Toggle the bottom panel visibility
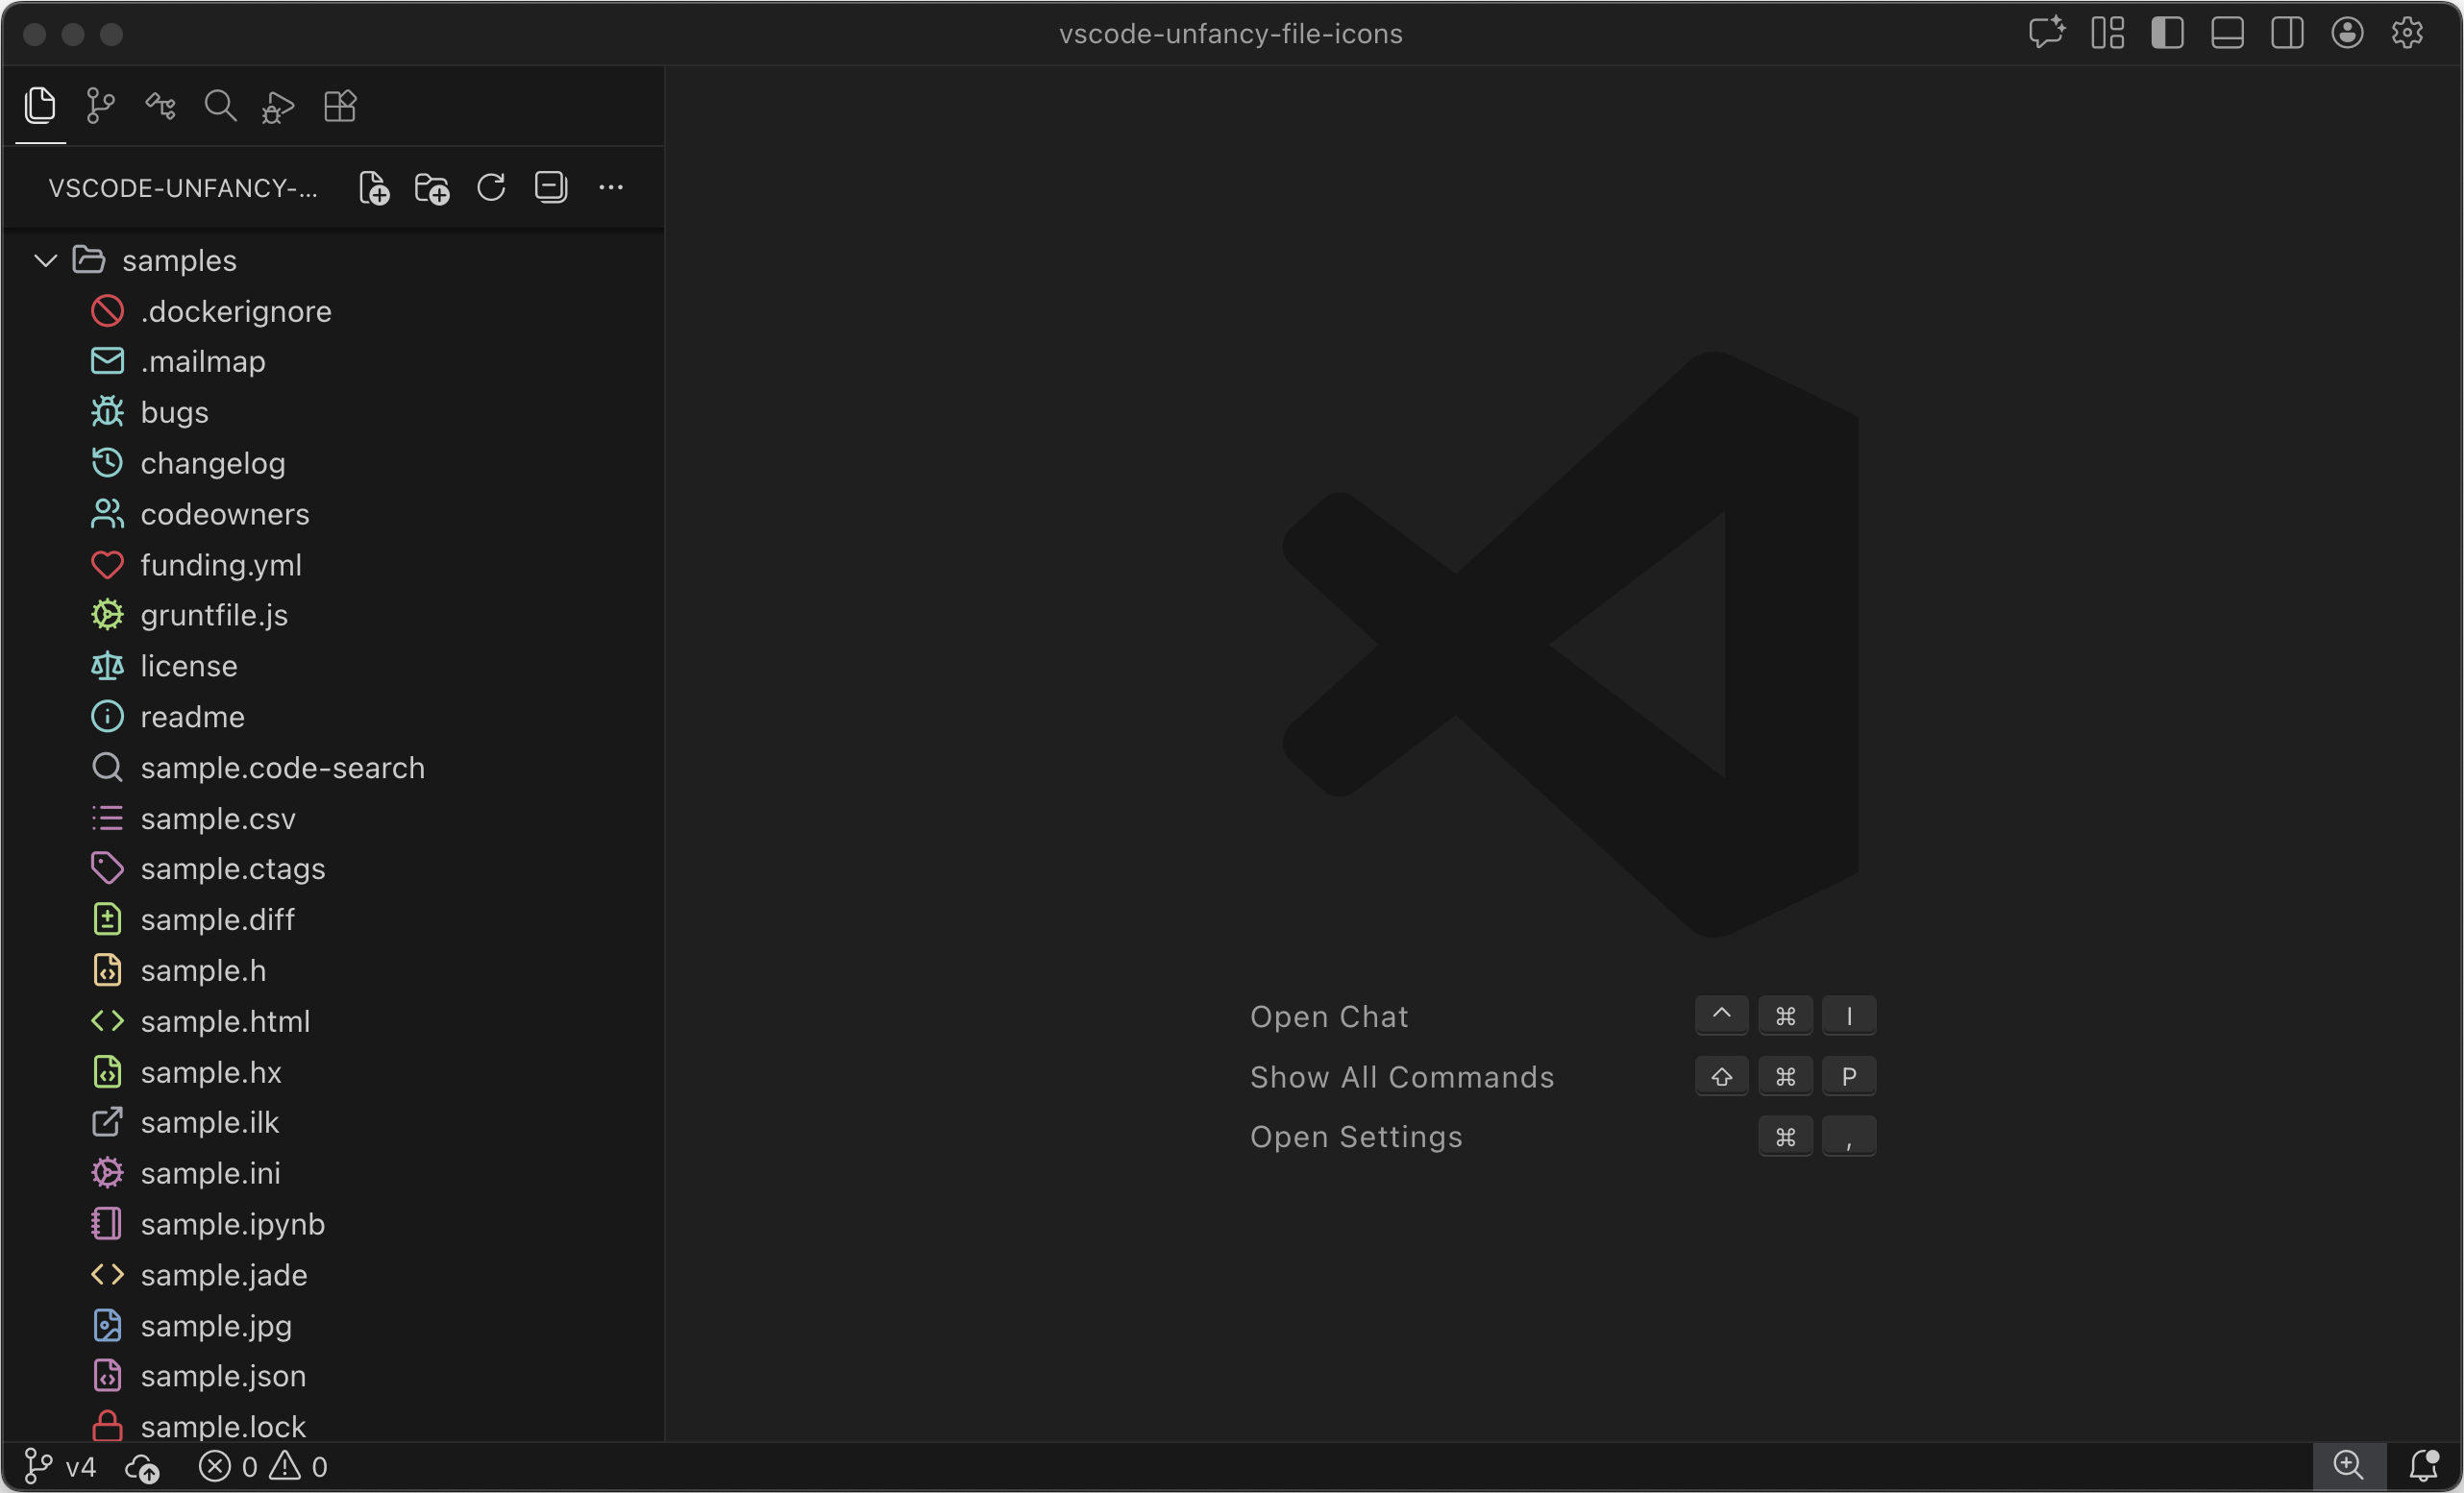Viewport: 2464px width, 1493px height. (2227, 33)
